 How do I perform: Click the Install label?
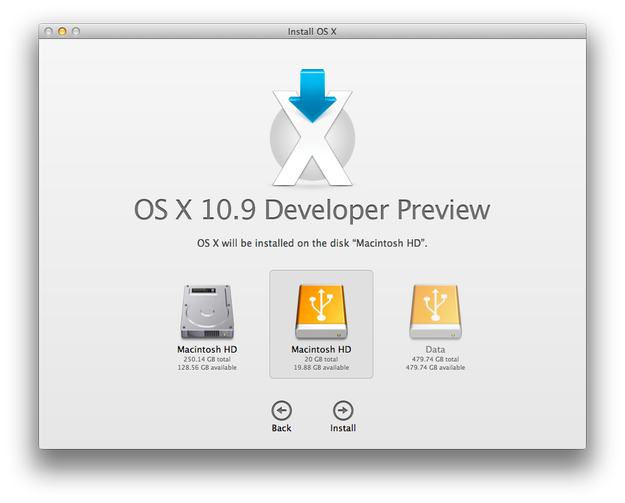click(x=343, y=428)
